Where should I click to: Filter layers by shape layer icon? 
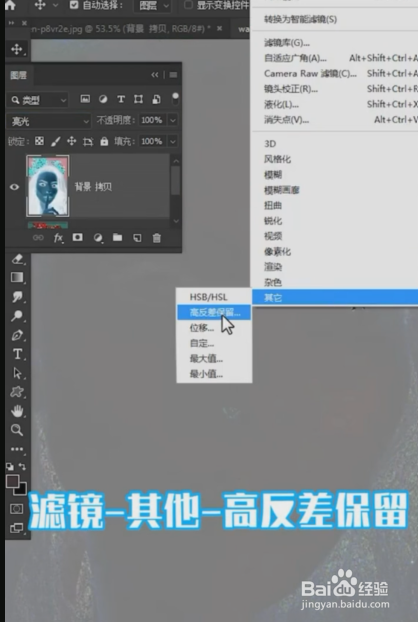pyautogui.click(x=138, y=99)
